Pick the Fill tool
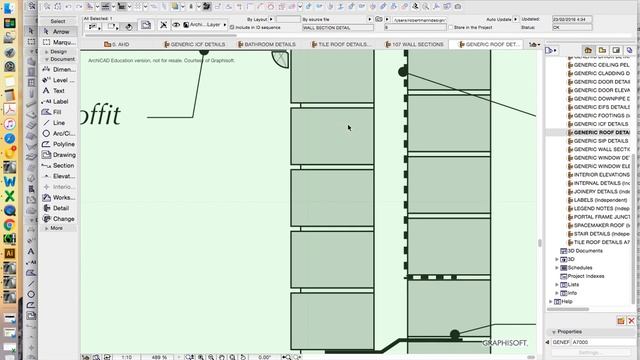The width and height of the screenshot is (640, 360). pyautogui.click(x=58, y=112)
